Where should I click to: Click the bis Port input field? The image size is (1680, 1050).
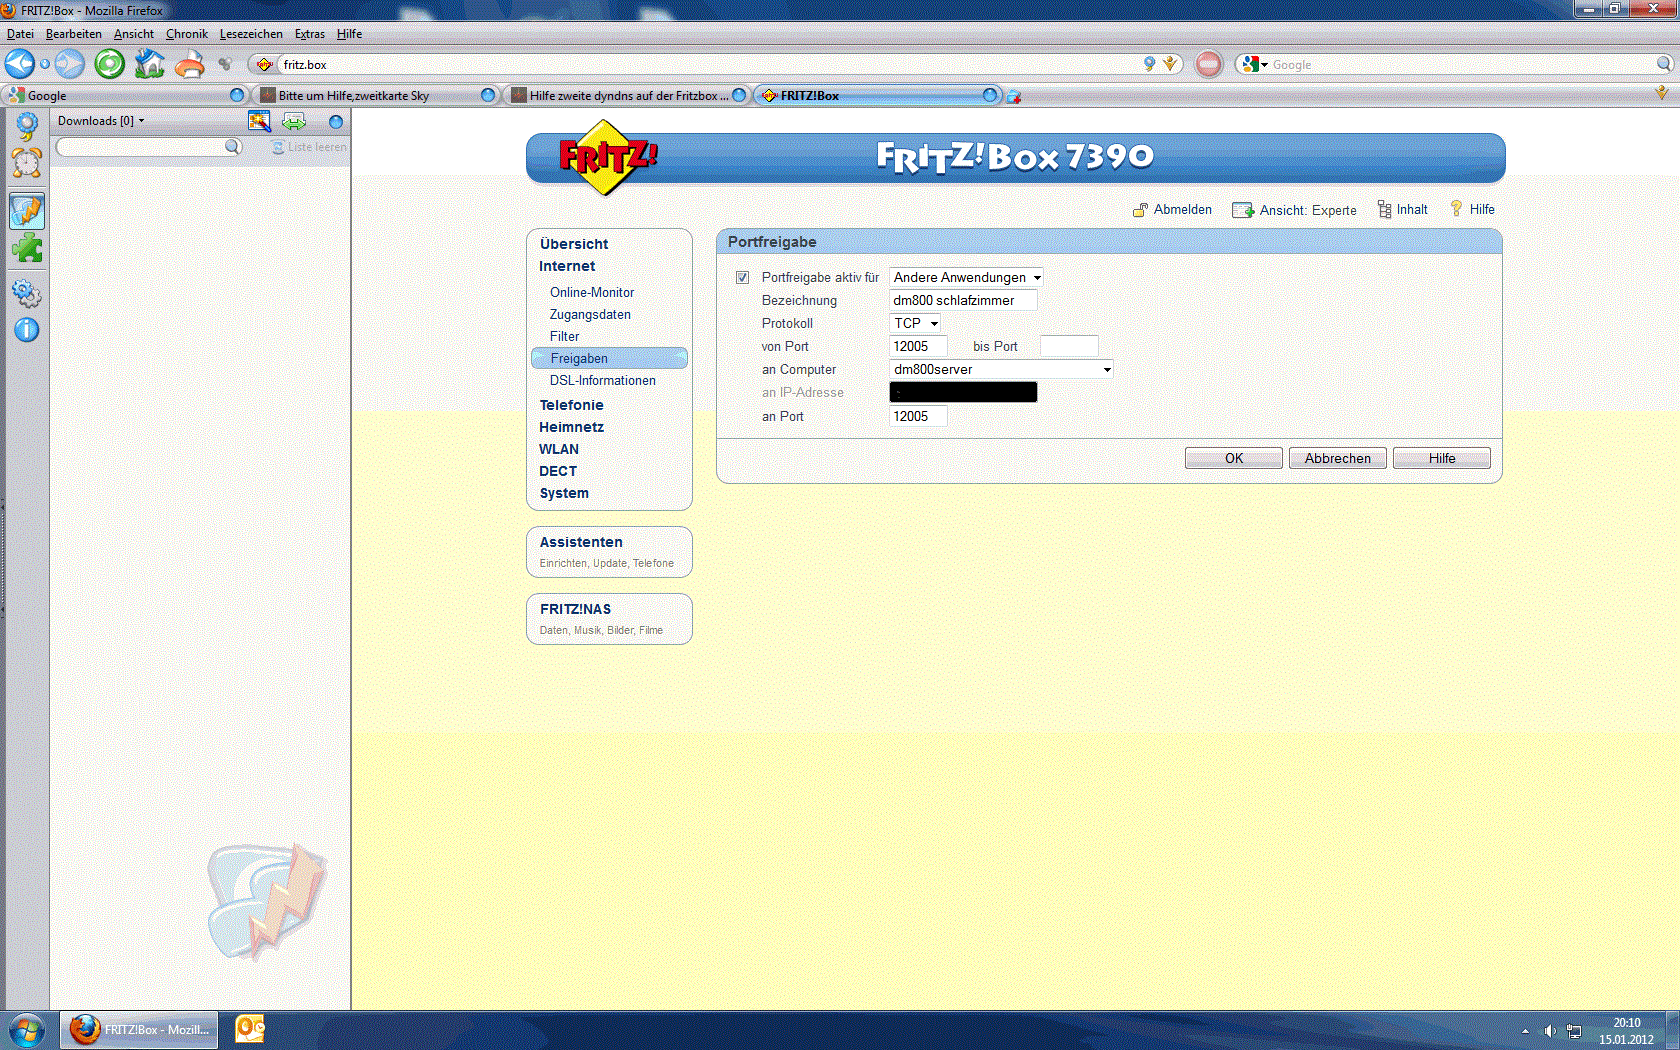(1069, 346)
